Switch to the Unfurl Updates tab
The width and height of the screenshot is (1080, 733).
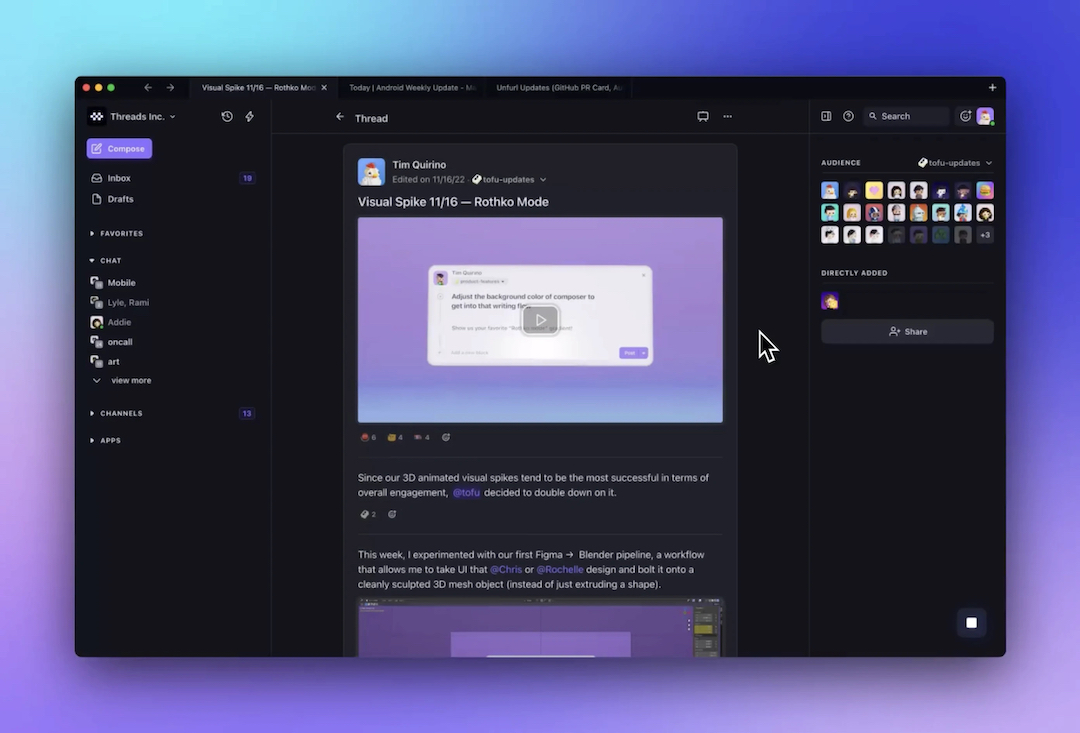click(x=560, y=88)
